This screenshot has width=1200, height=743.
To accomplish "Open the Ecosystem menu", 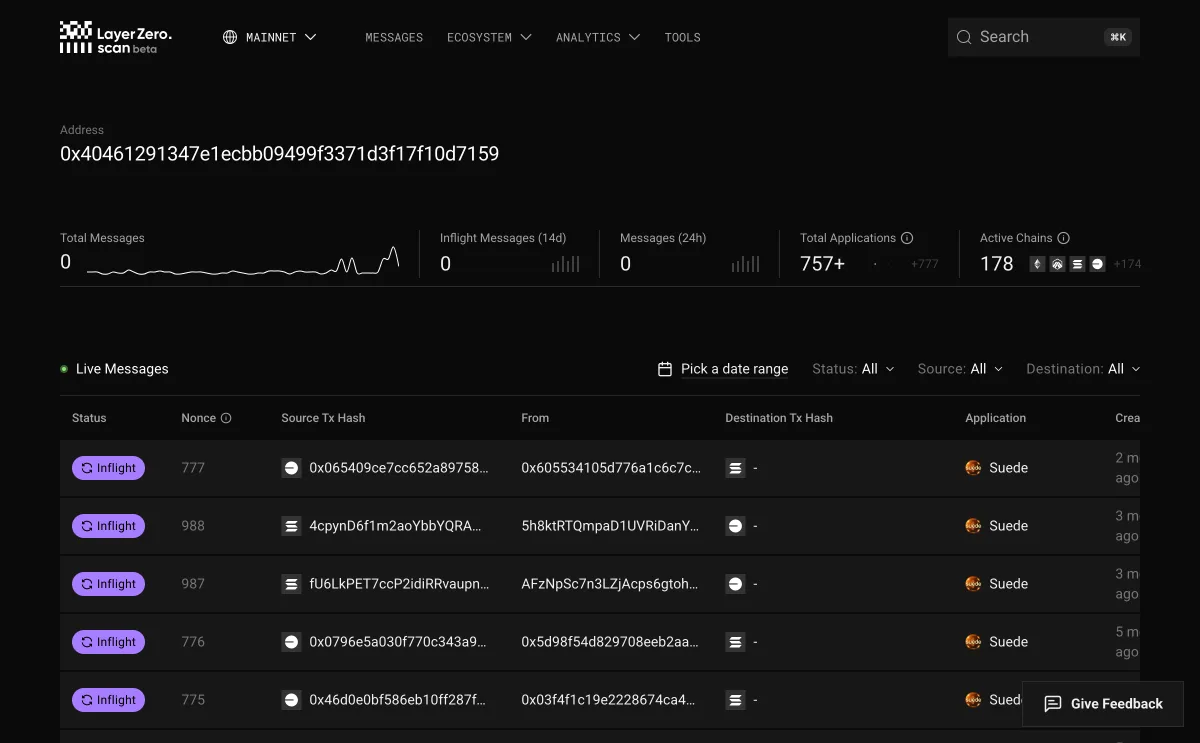I will coord(489,37).
